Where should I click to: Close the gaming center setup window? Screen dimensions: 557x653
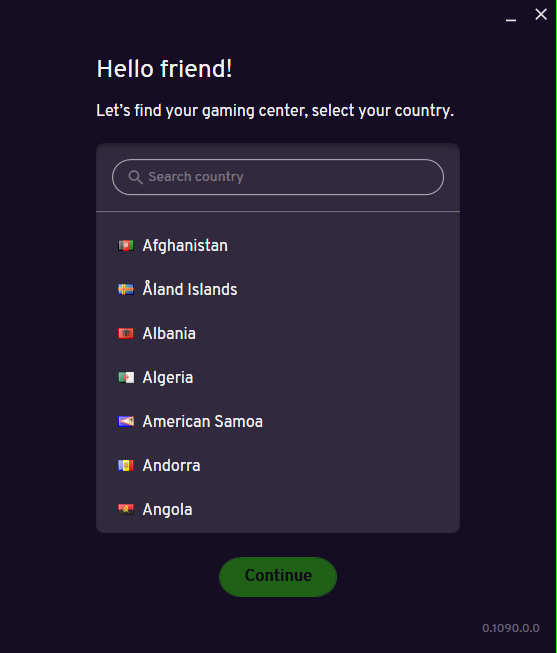tap(541, 15)
